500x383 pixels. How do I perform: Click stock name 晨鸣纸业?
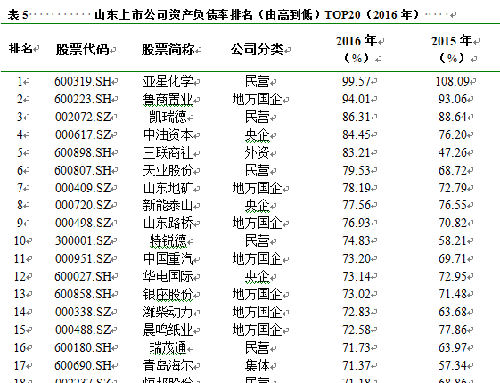point(168,330)
